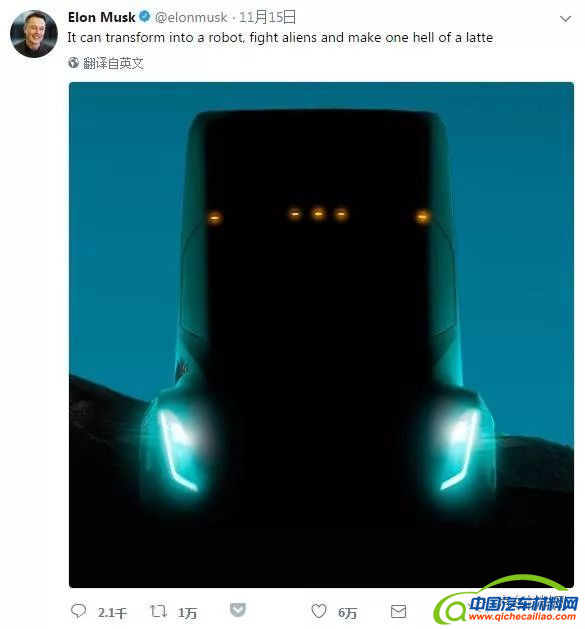Open the Elon Musk display name link

102,17
